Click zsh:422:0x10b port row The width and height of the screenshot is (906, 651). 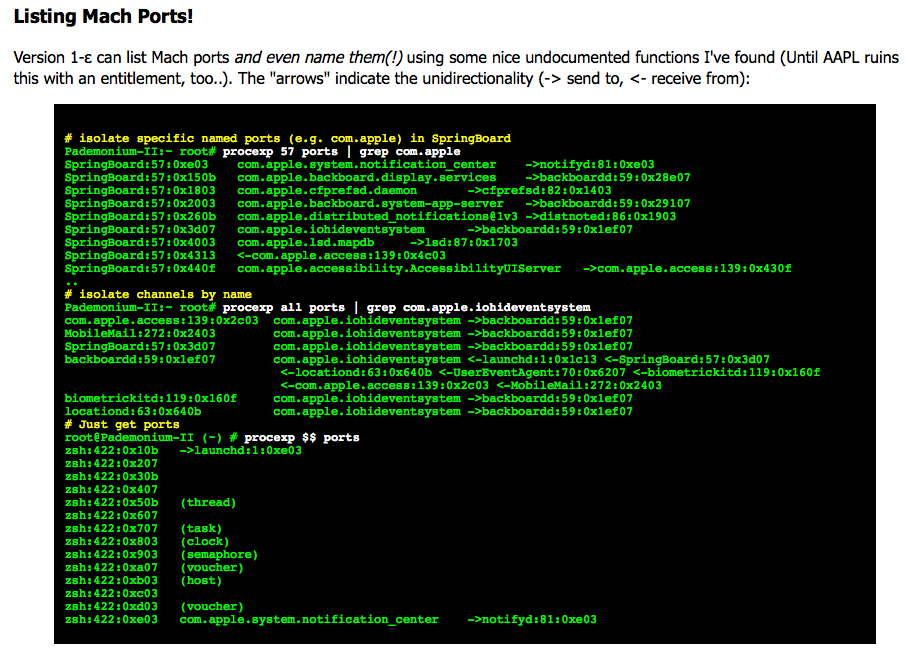coord(183,451)
